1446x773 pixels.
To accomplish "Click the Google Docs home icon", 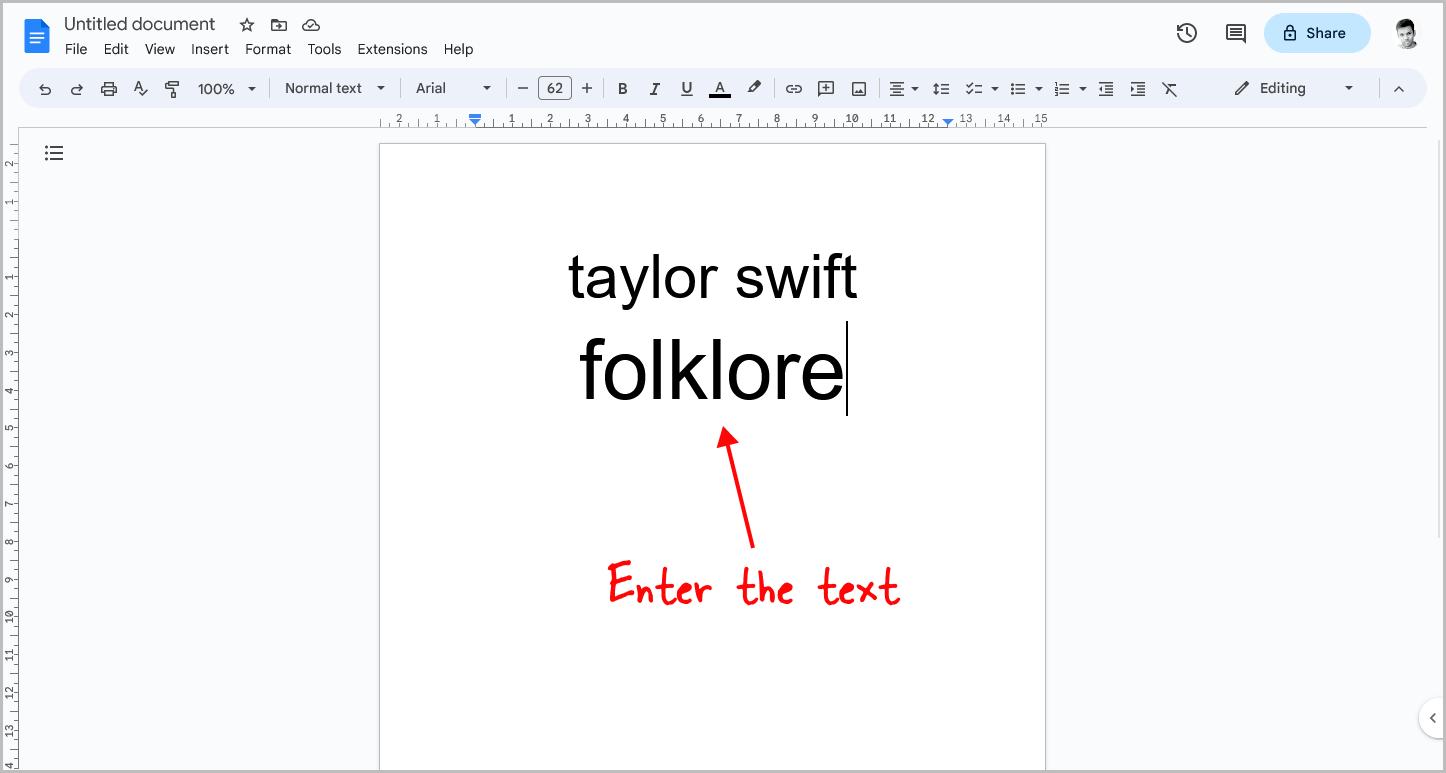I will (37, 37).
